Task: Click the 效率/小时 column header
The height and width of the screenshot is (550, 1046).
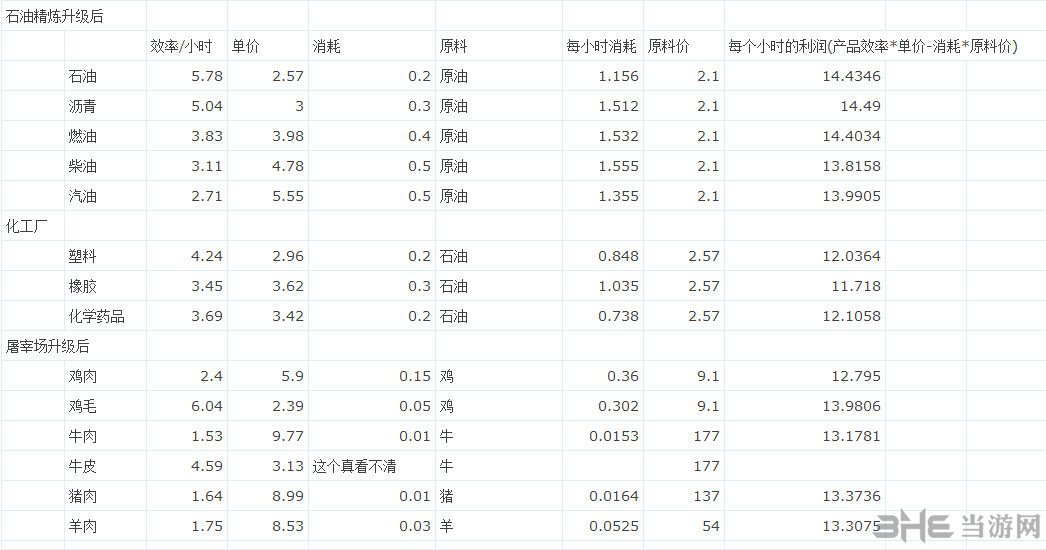Action: [x=181, y=46]
